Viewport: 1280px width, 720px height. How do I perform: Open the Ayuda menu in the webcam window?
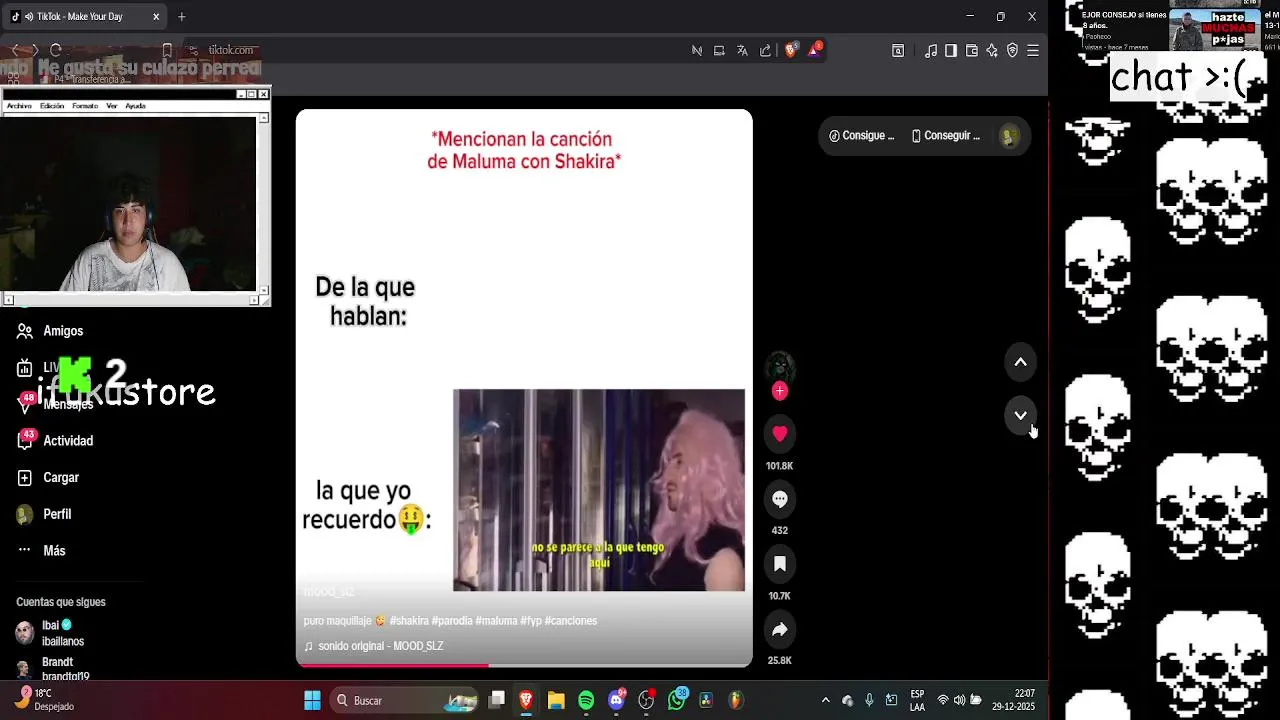pos(136,106)
